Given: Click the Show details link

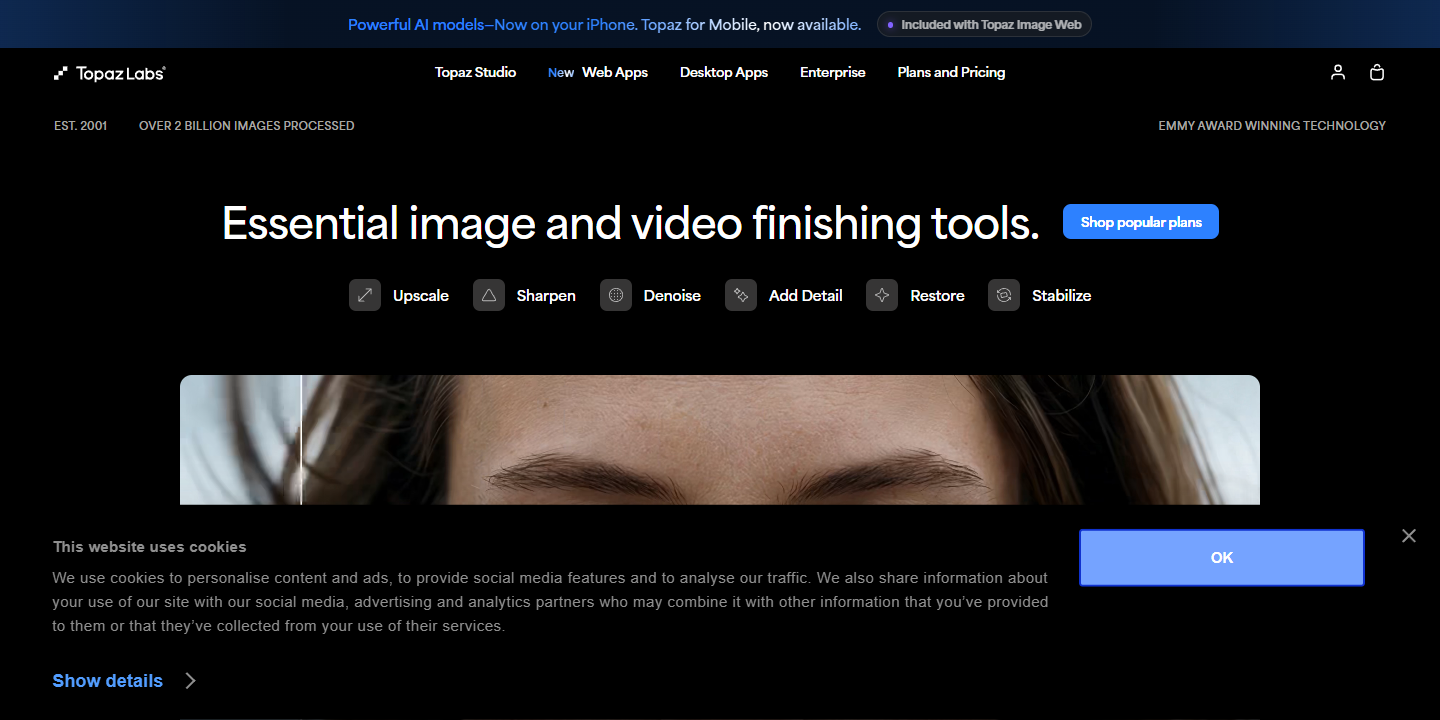Looking at the screenshot, I should 108,681.
